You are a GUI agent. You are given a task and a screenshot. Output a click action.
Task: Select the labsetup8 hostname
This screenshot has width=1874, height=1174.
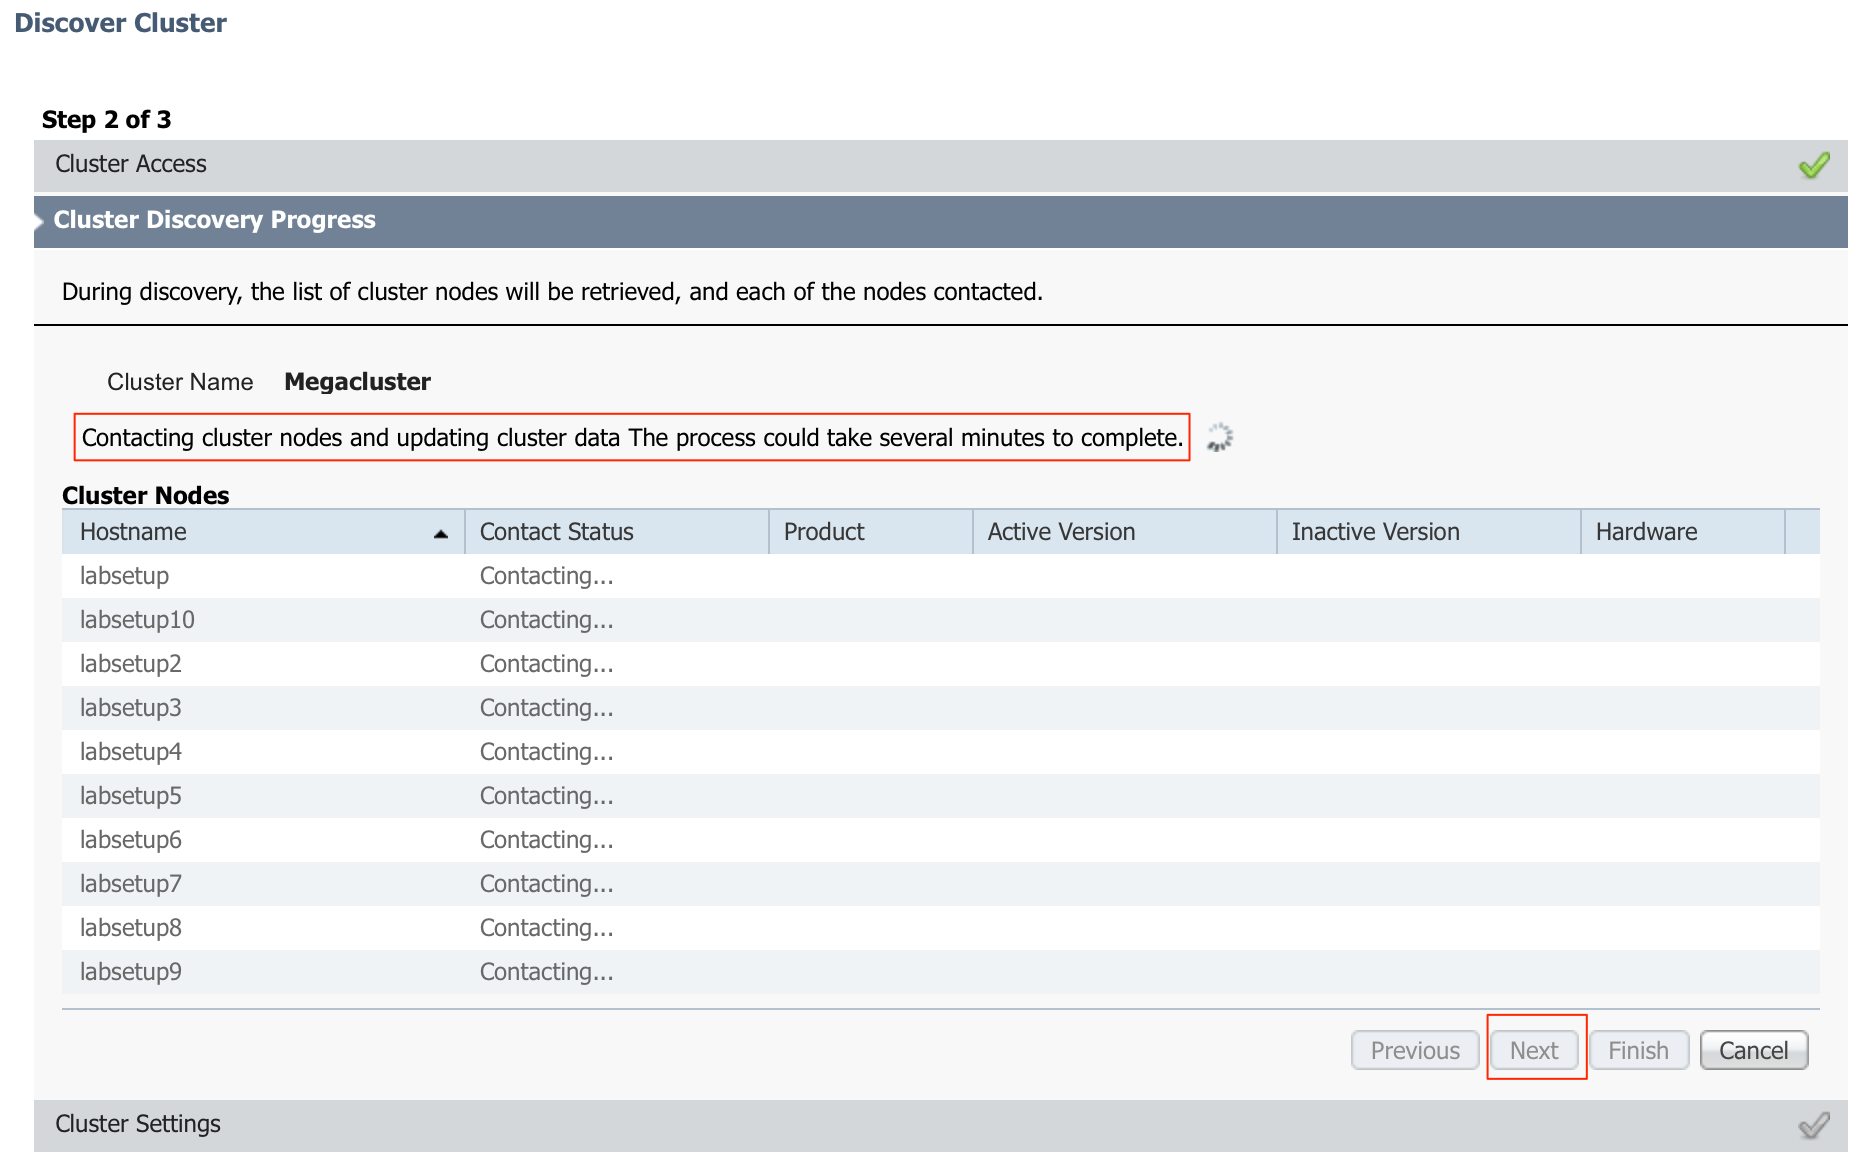pos(131,928)
